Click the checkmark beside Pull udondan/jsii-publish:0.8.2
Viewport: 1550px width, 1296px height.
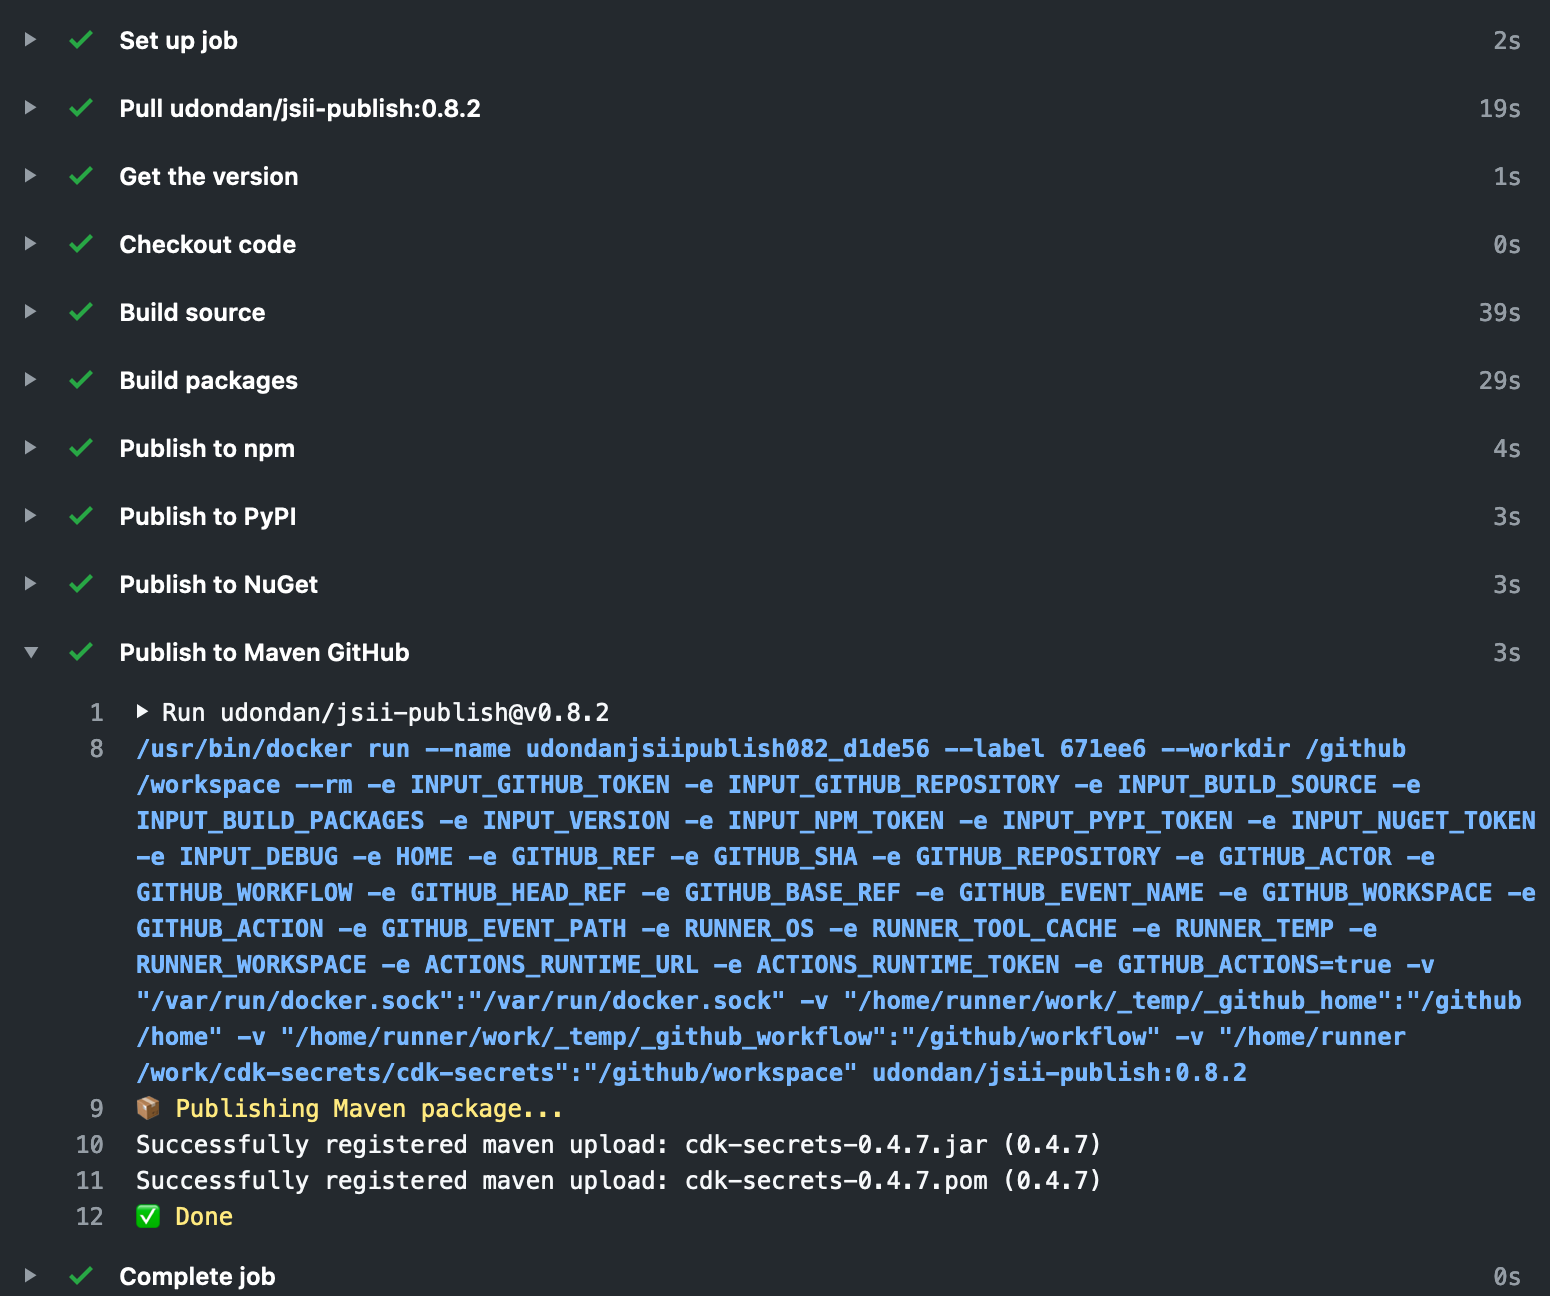click(80, 108)
